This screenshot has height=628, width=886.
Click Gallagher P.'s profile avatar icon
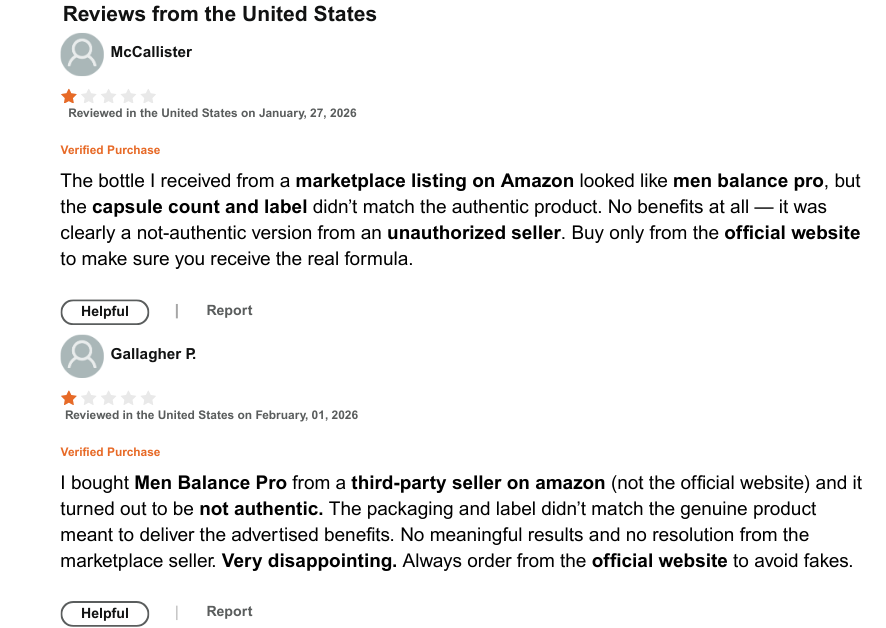tap(82, 356)
